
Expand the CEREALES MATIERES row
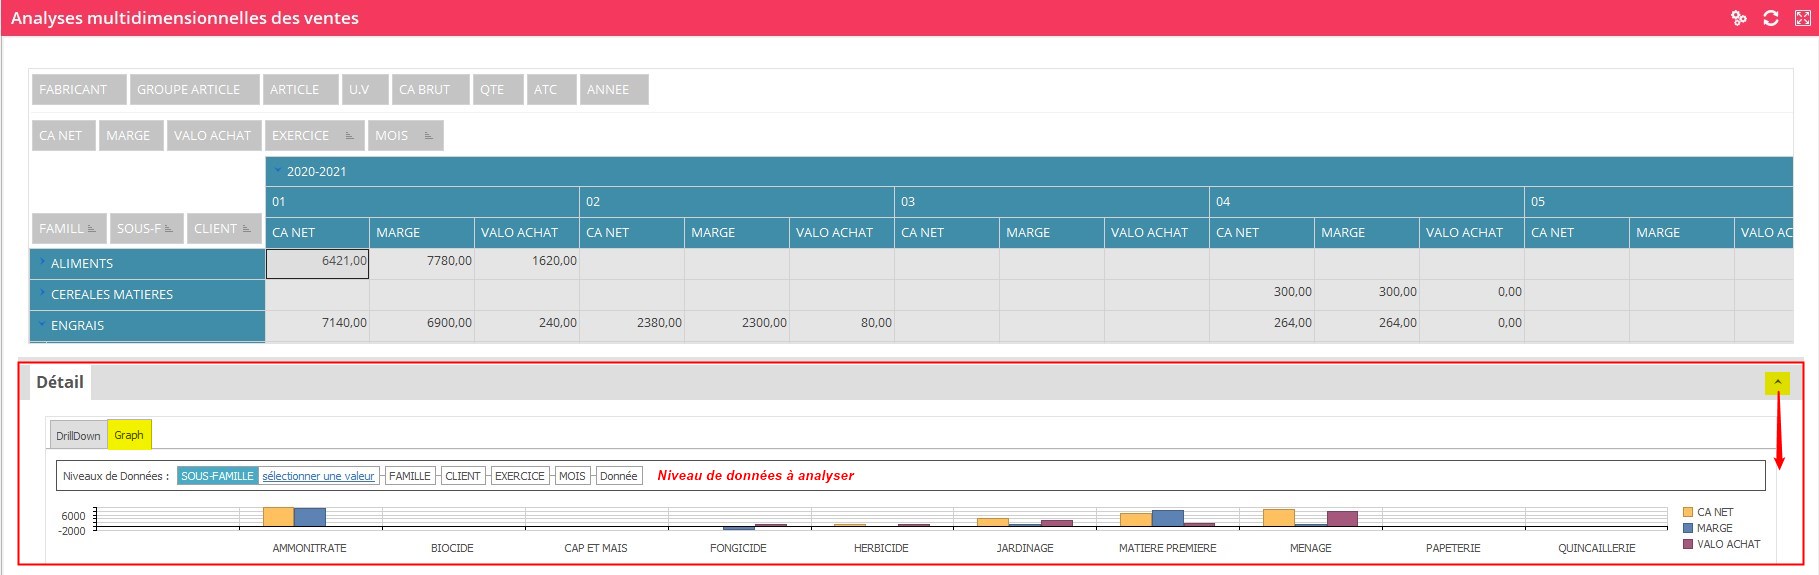pyautogui.click(x=42, y=294)
